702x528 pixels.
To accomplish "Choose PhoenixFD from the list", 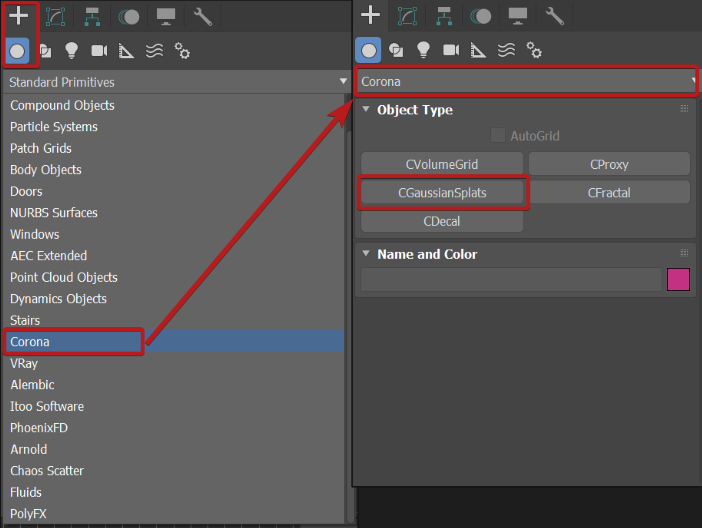I will [174, 428].
